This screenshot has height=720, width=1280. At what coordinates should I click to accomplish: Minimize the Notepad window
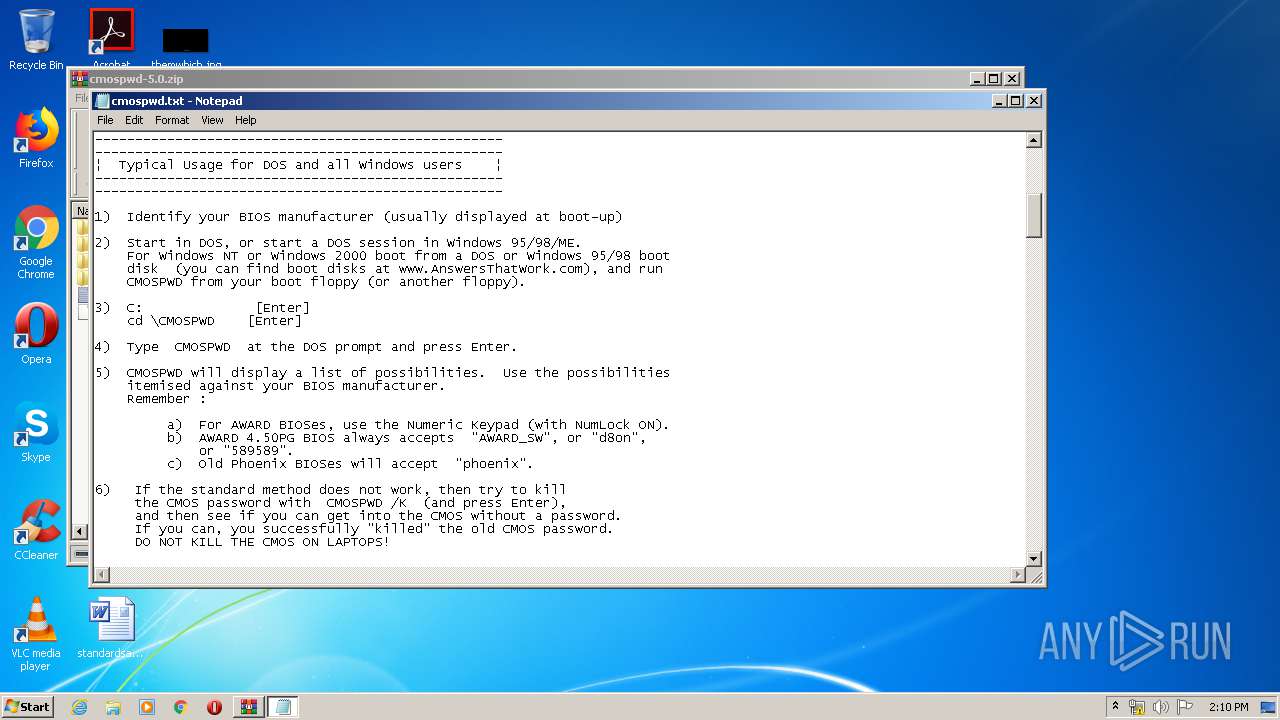999,101
